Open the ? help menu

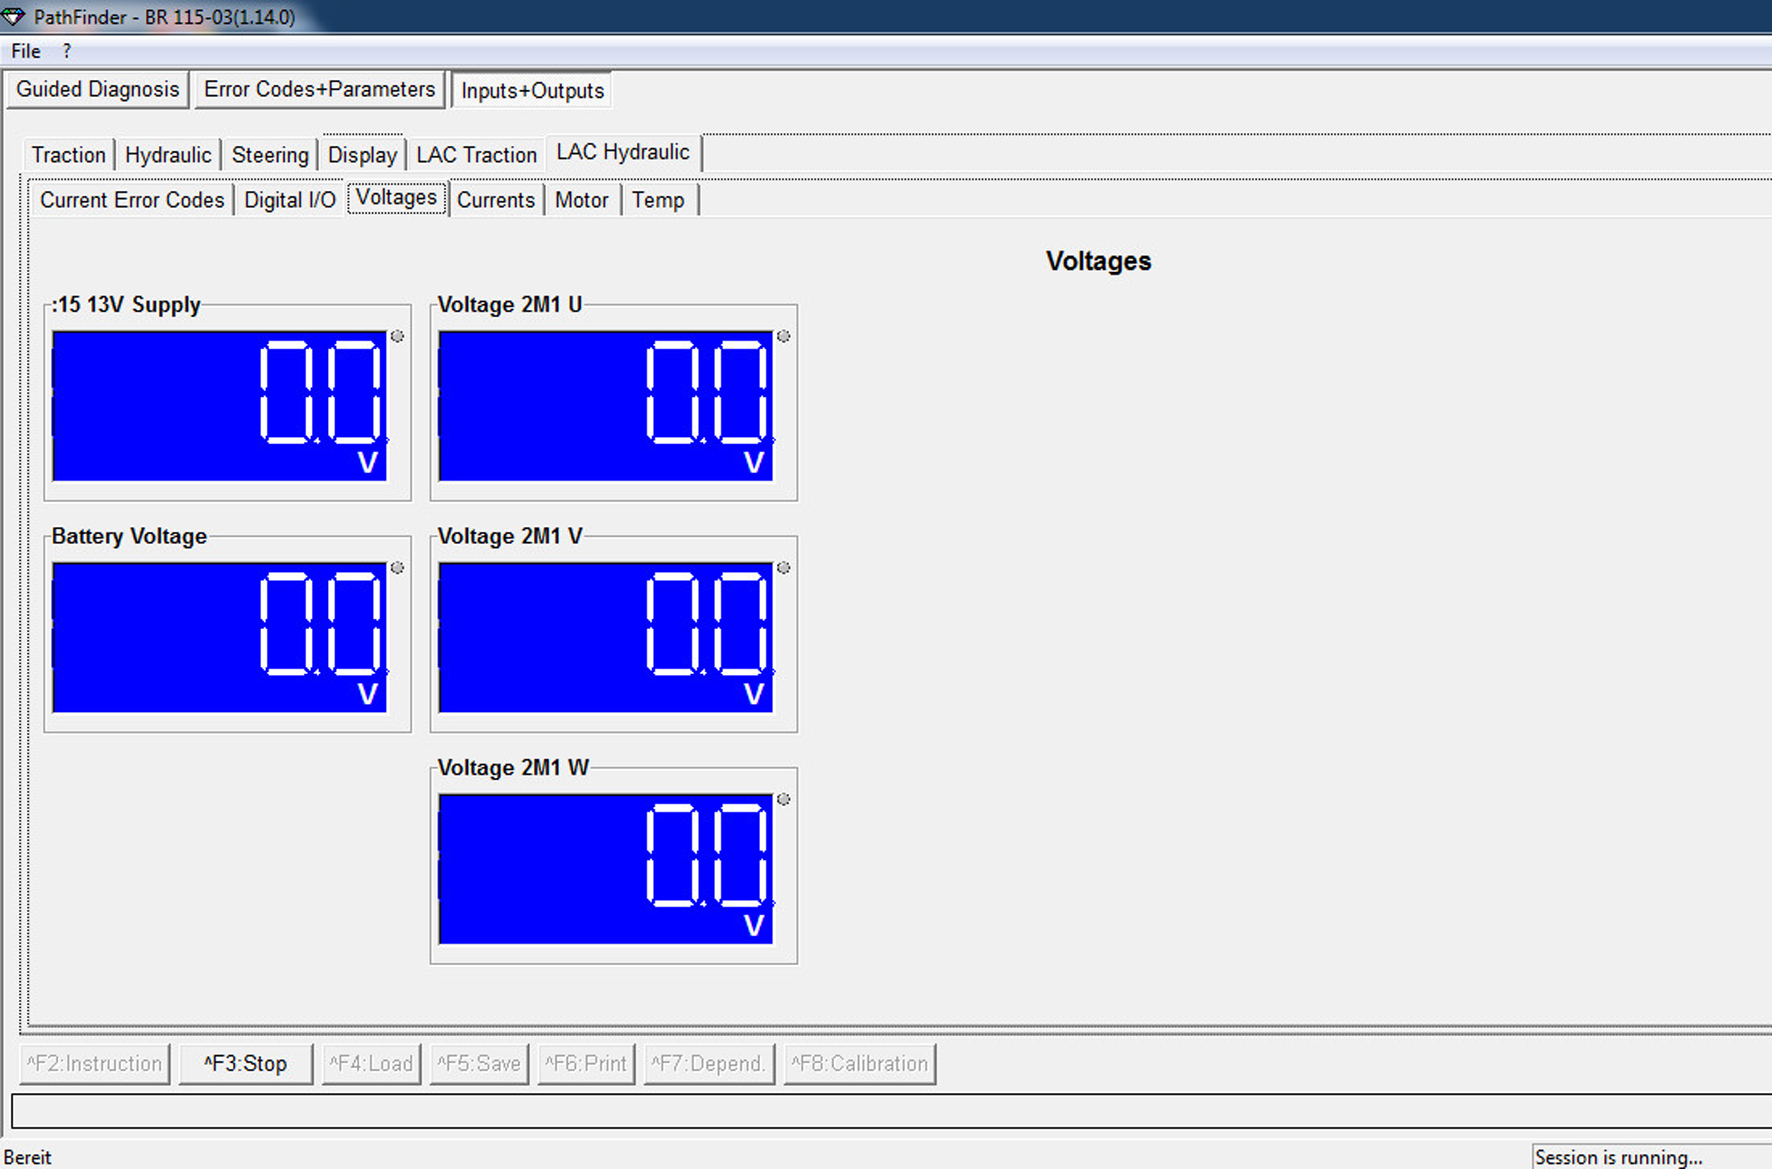pos(67,51)
